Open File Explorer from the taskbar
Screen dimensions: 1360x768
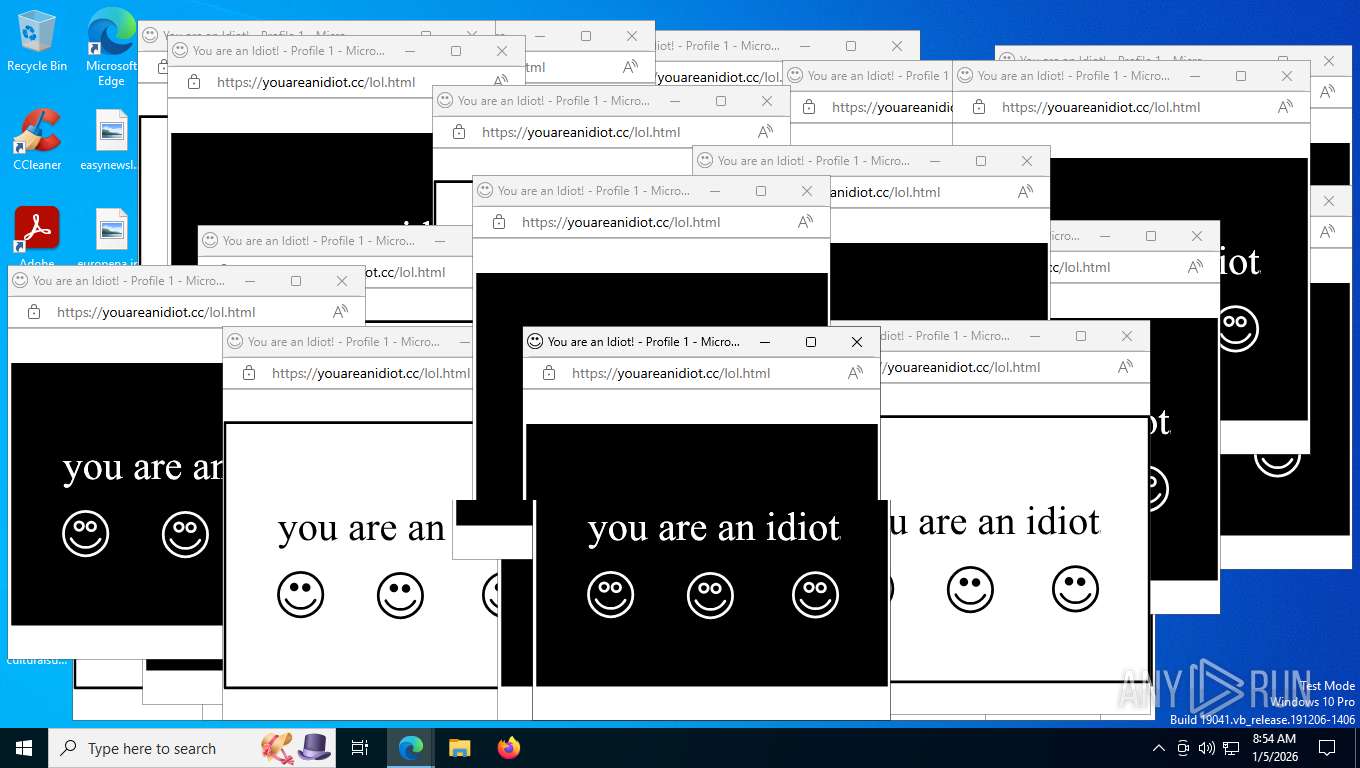click(459, 748)
